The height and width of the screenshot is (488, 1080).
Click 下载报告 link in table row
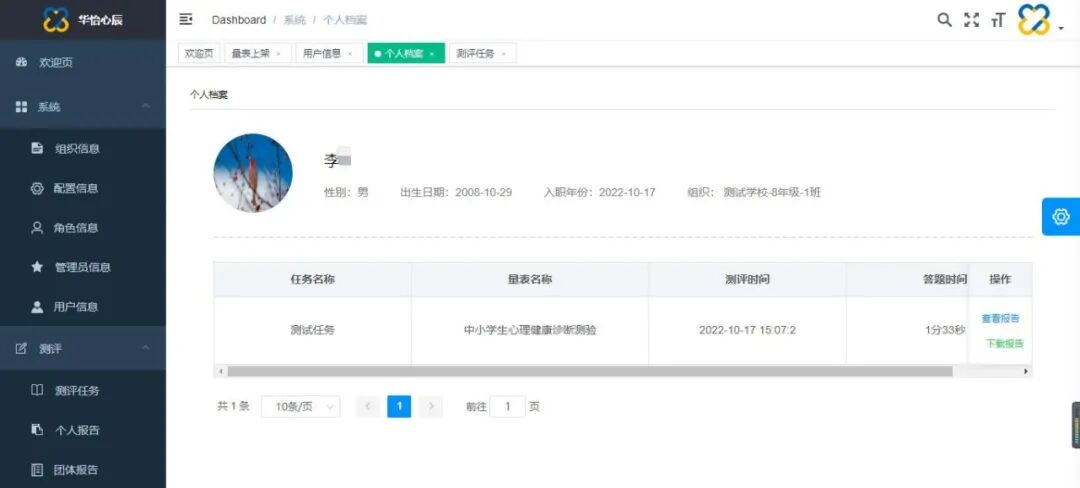pyautogui.click(x=1004, y=343)
